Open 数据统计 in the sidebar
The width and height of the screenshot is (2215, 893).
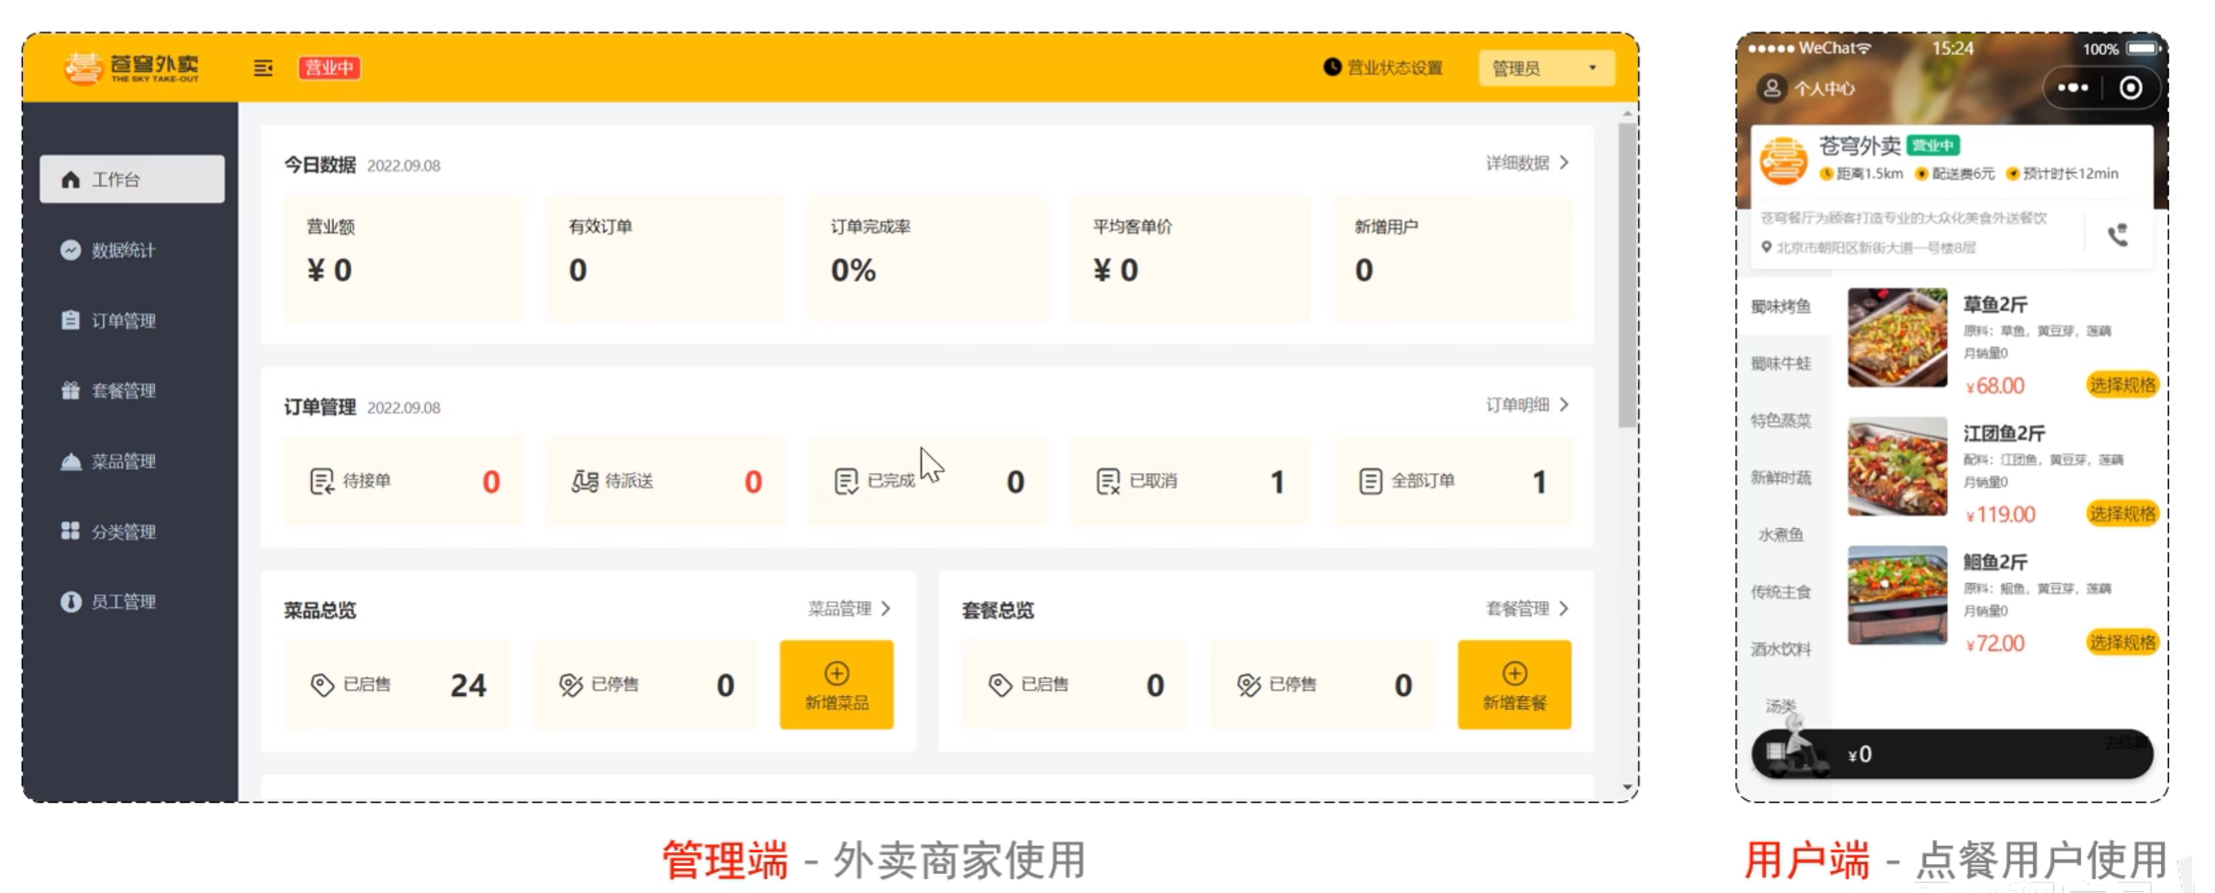[122, 250]
